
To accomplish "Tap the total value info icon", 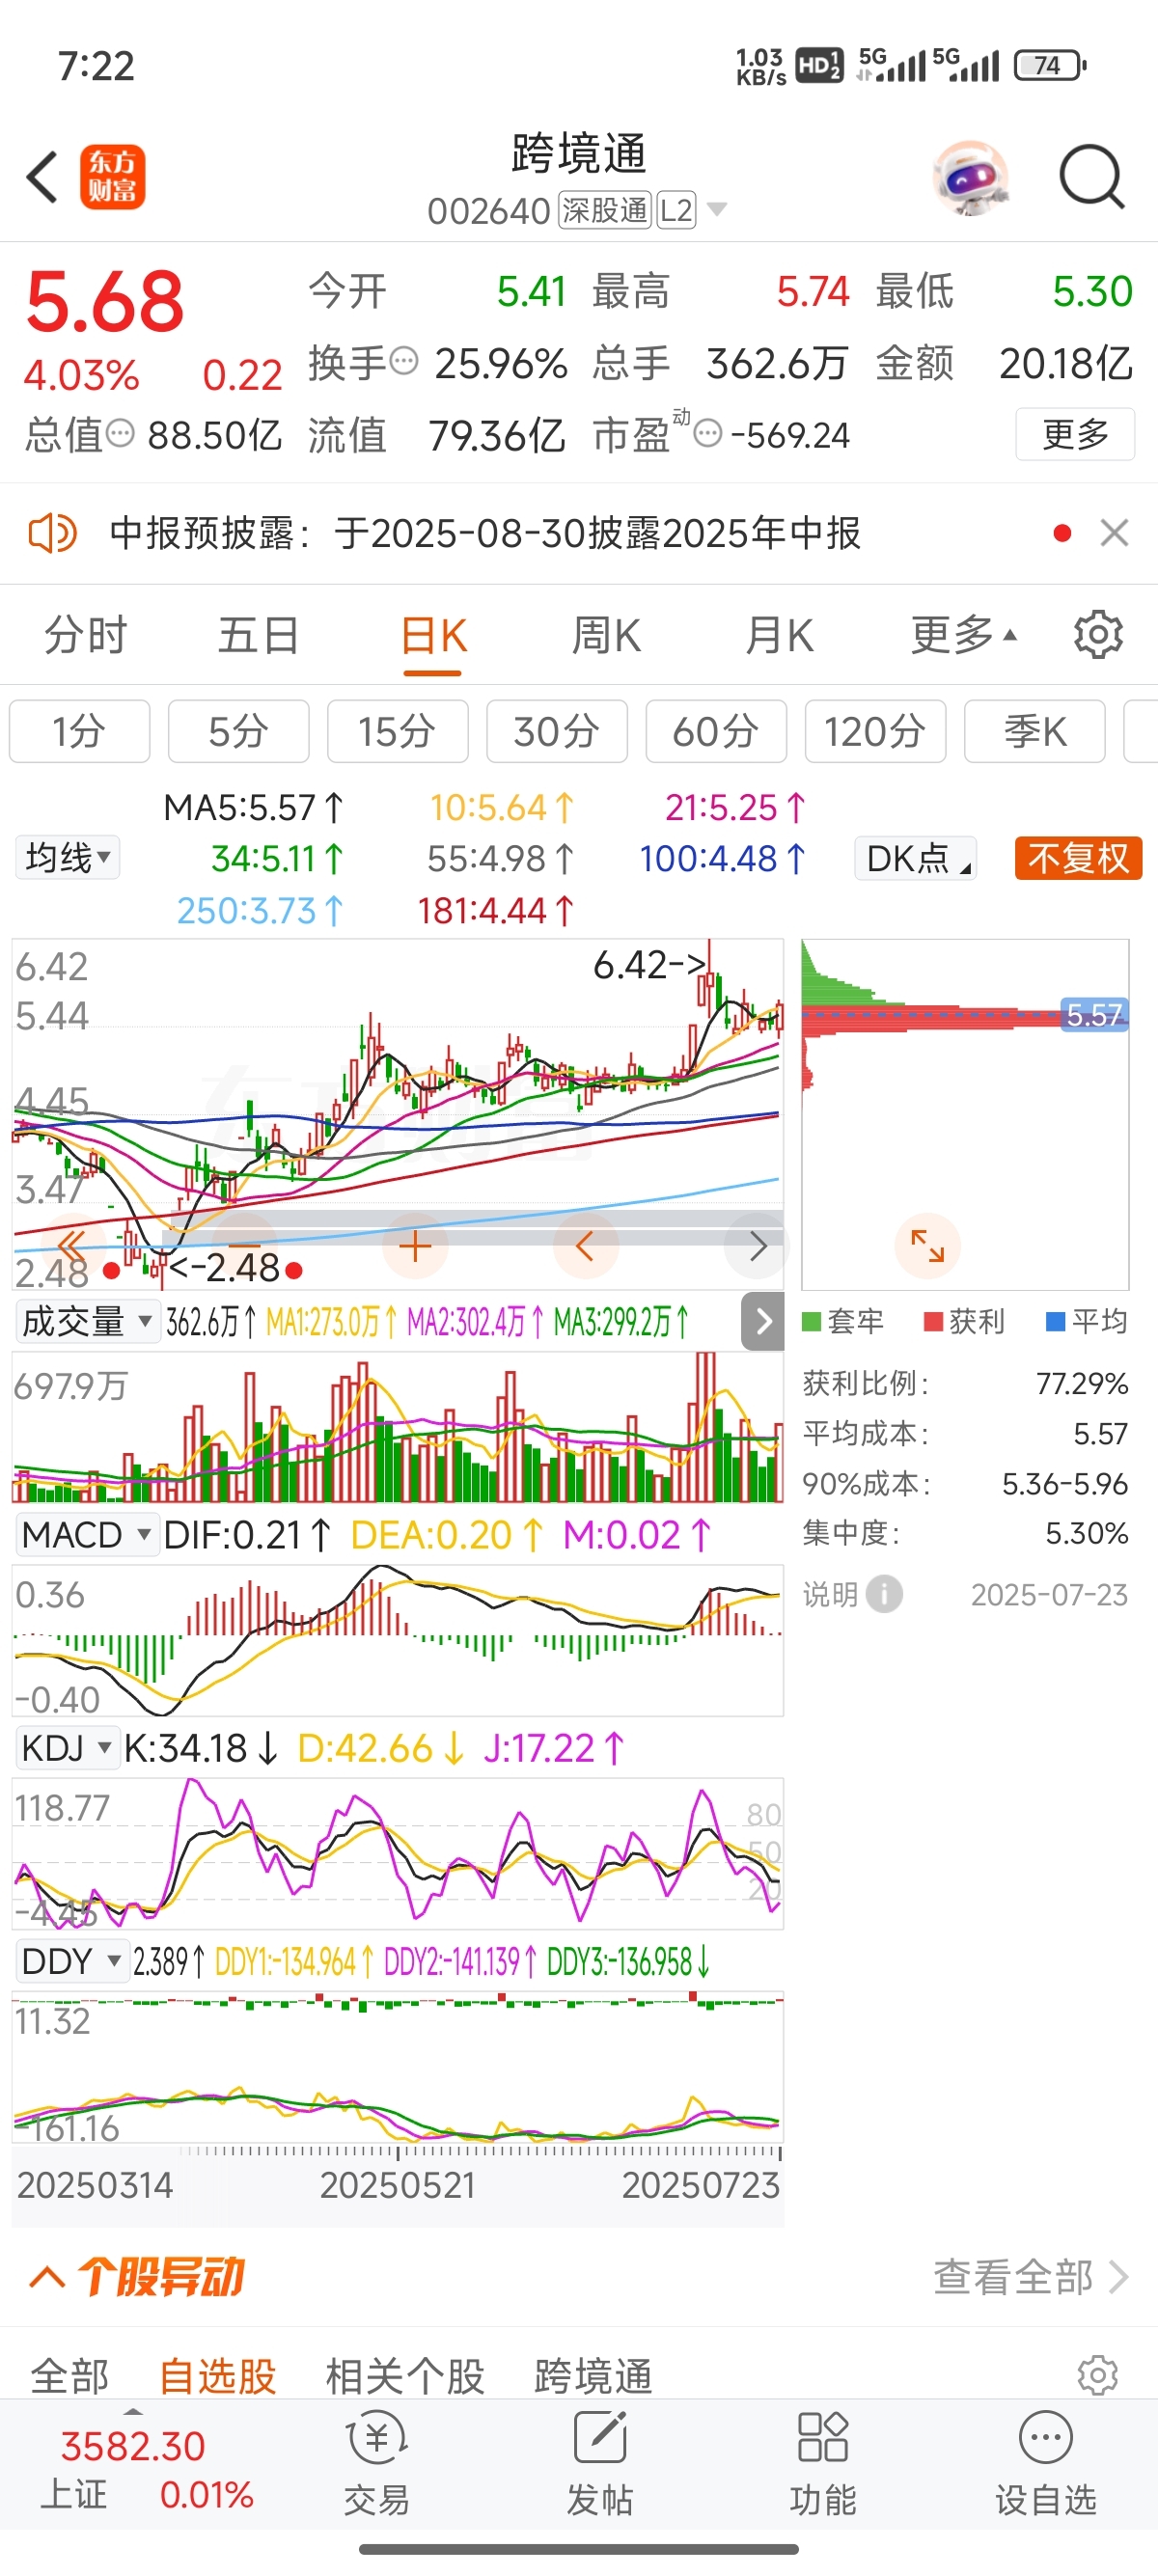I will click(x=119, y=433).
